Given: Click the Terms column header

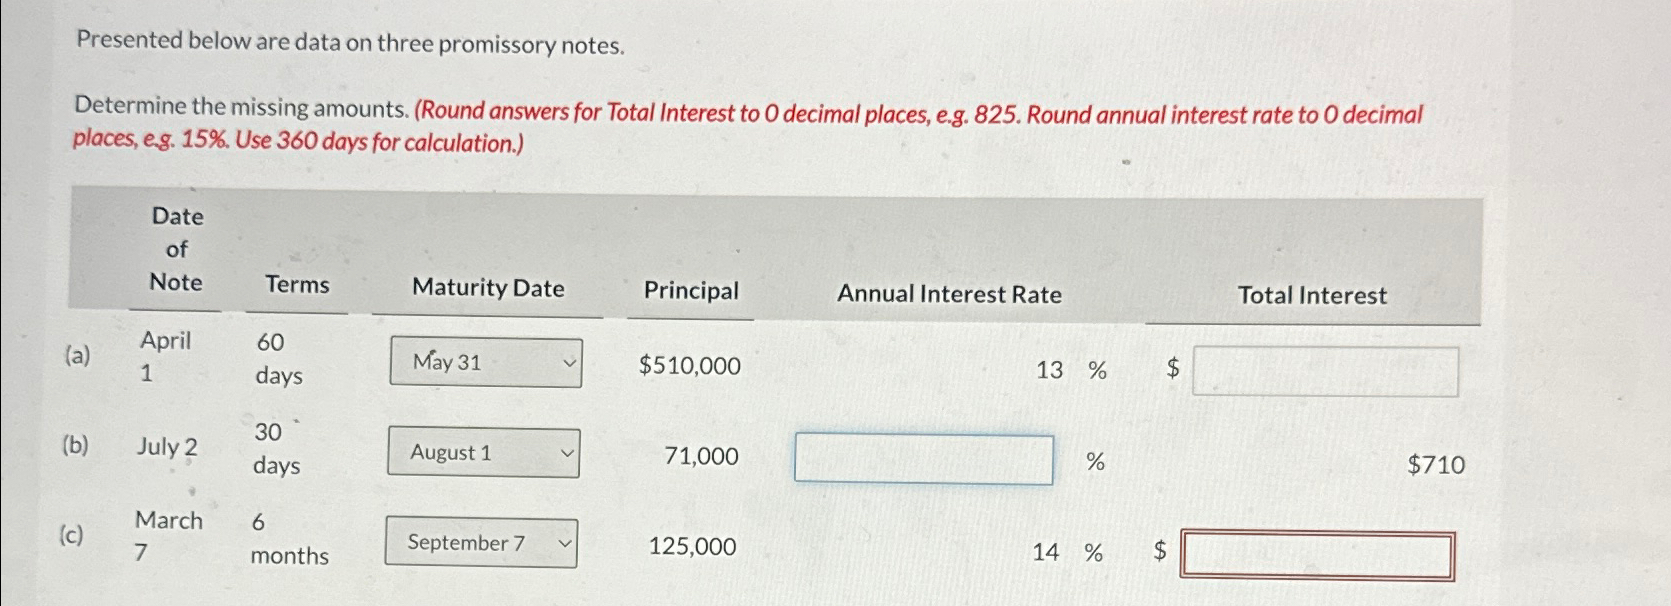Looking at the screenshot, I should click(x=296, y=285).
